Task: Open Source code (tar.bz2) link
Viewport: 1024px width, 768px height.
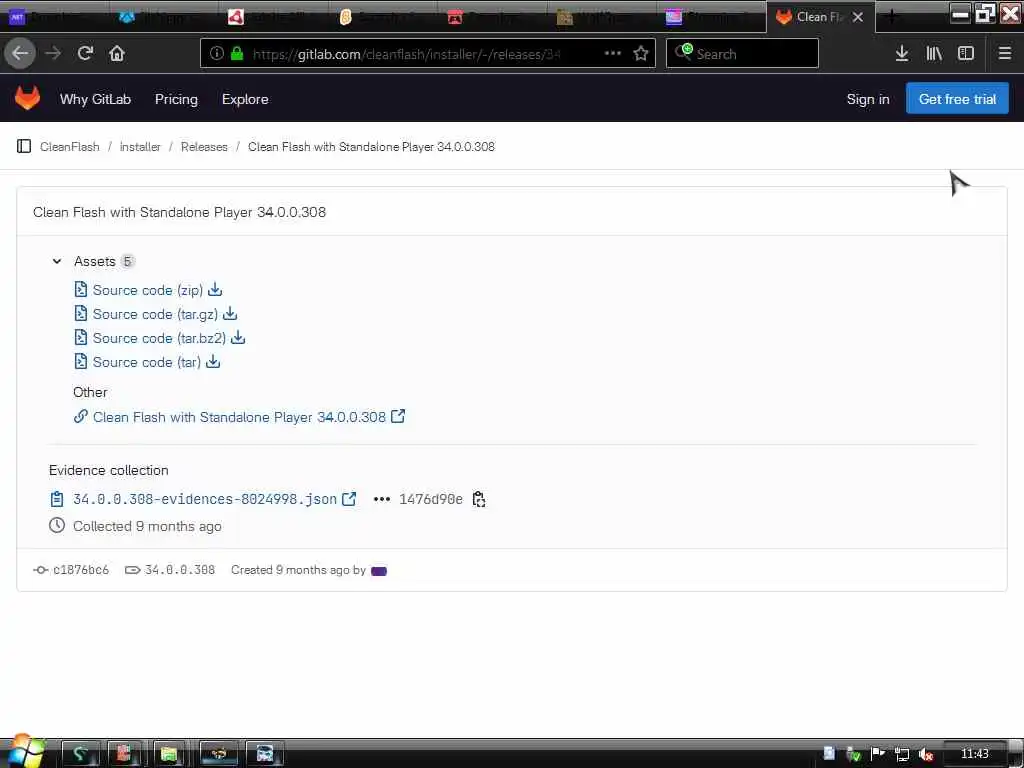Action: coord(159,338)
